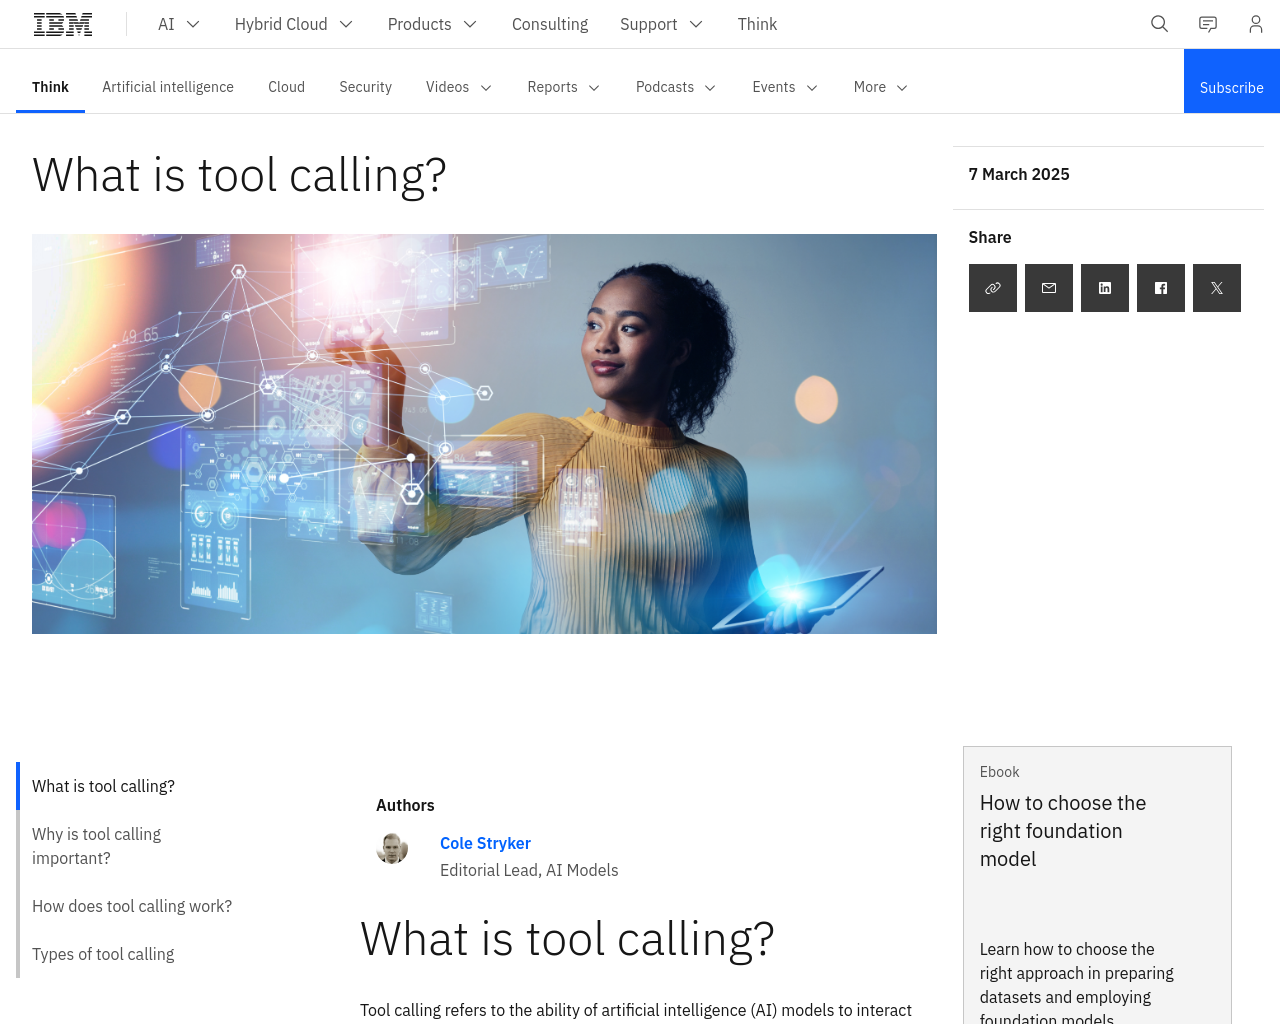Share article on LinkedIn
The height and width of the screenshot is (1024, 1280).
tap(1105, 288)
